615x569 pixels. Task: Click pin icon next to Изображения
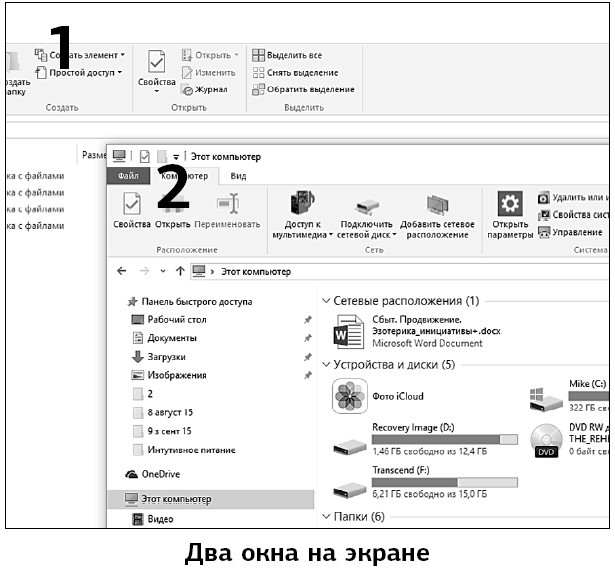[x=308, y=375]
